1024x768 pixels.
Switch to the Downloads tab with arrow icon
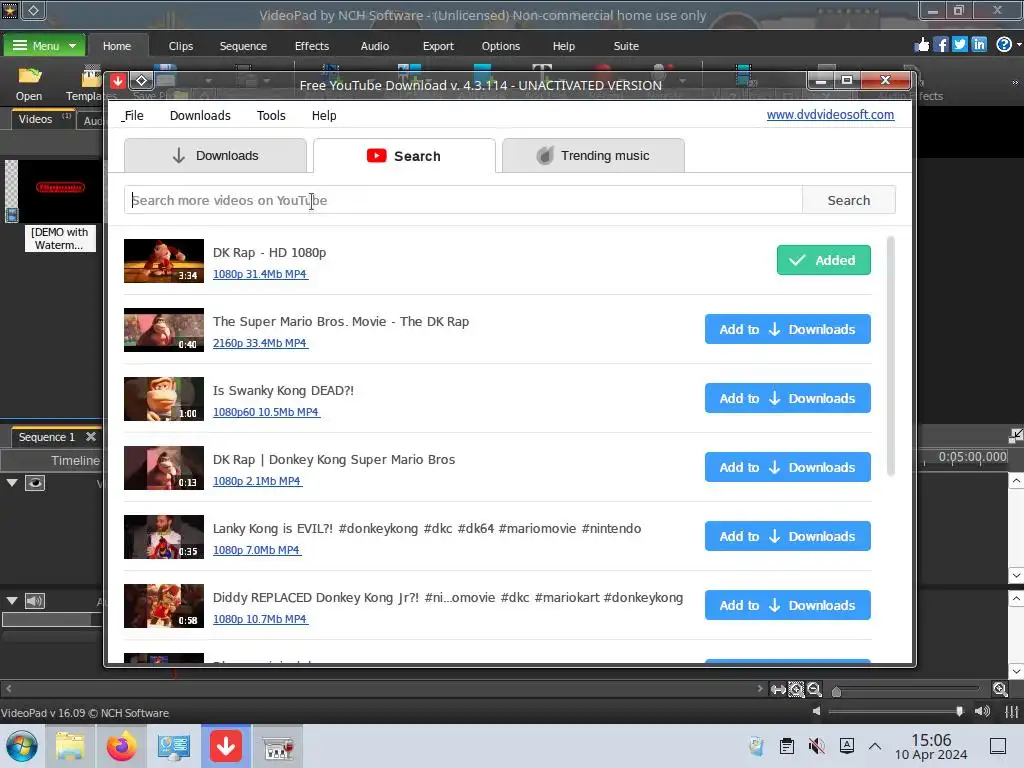tap(215, 155)
